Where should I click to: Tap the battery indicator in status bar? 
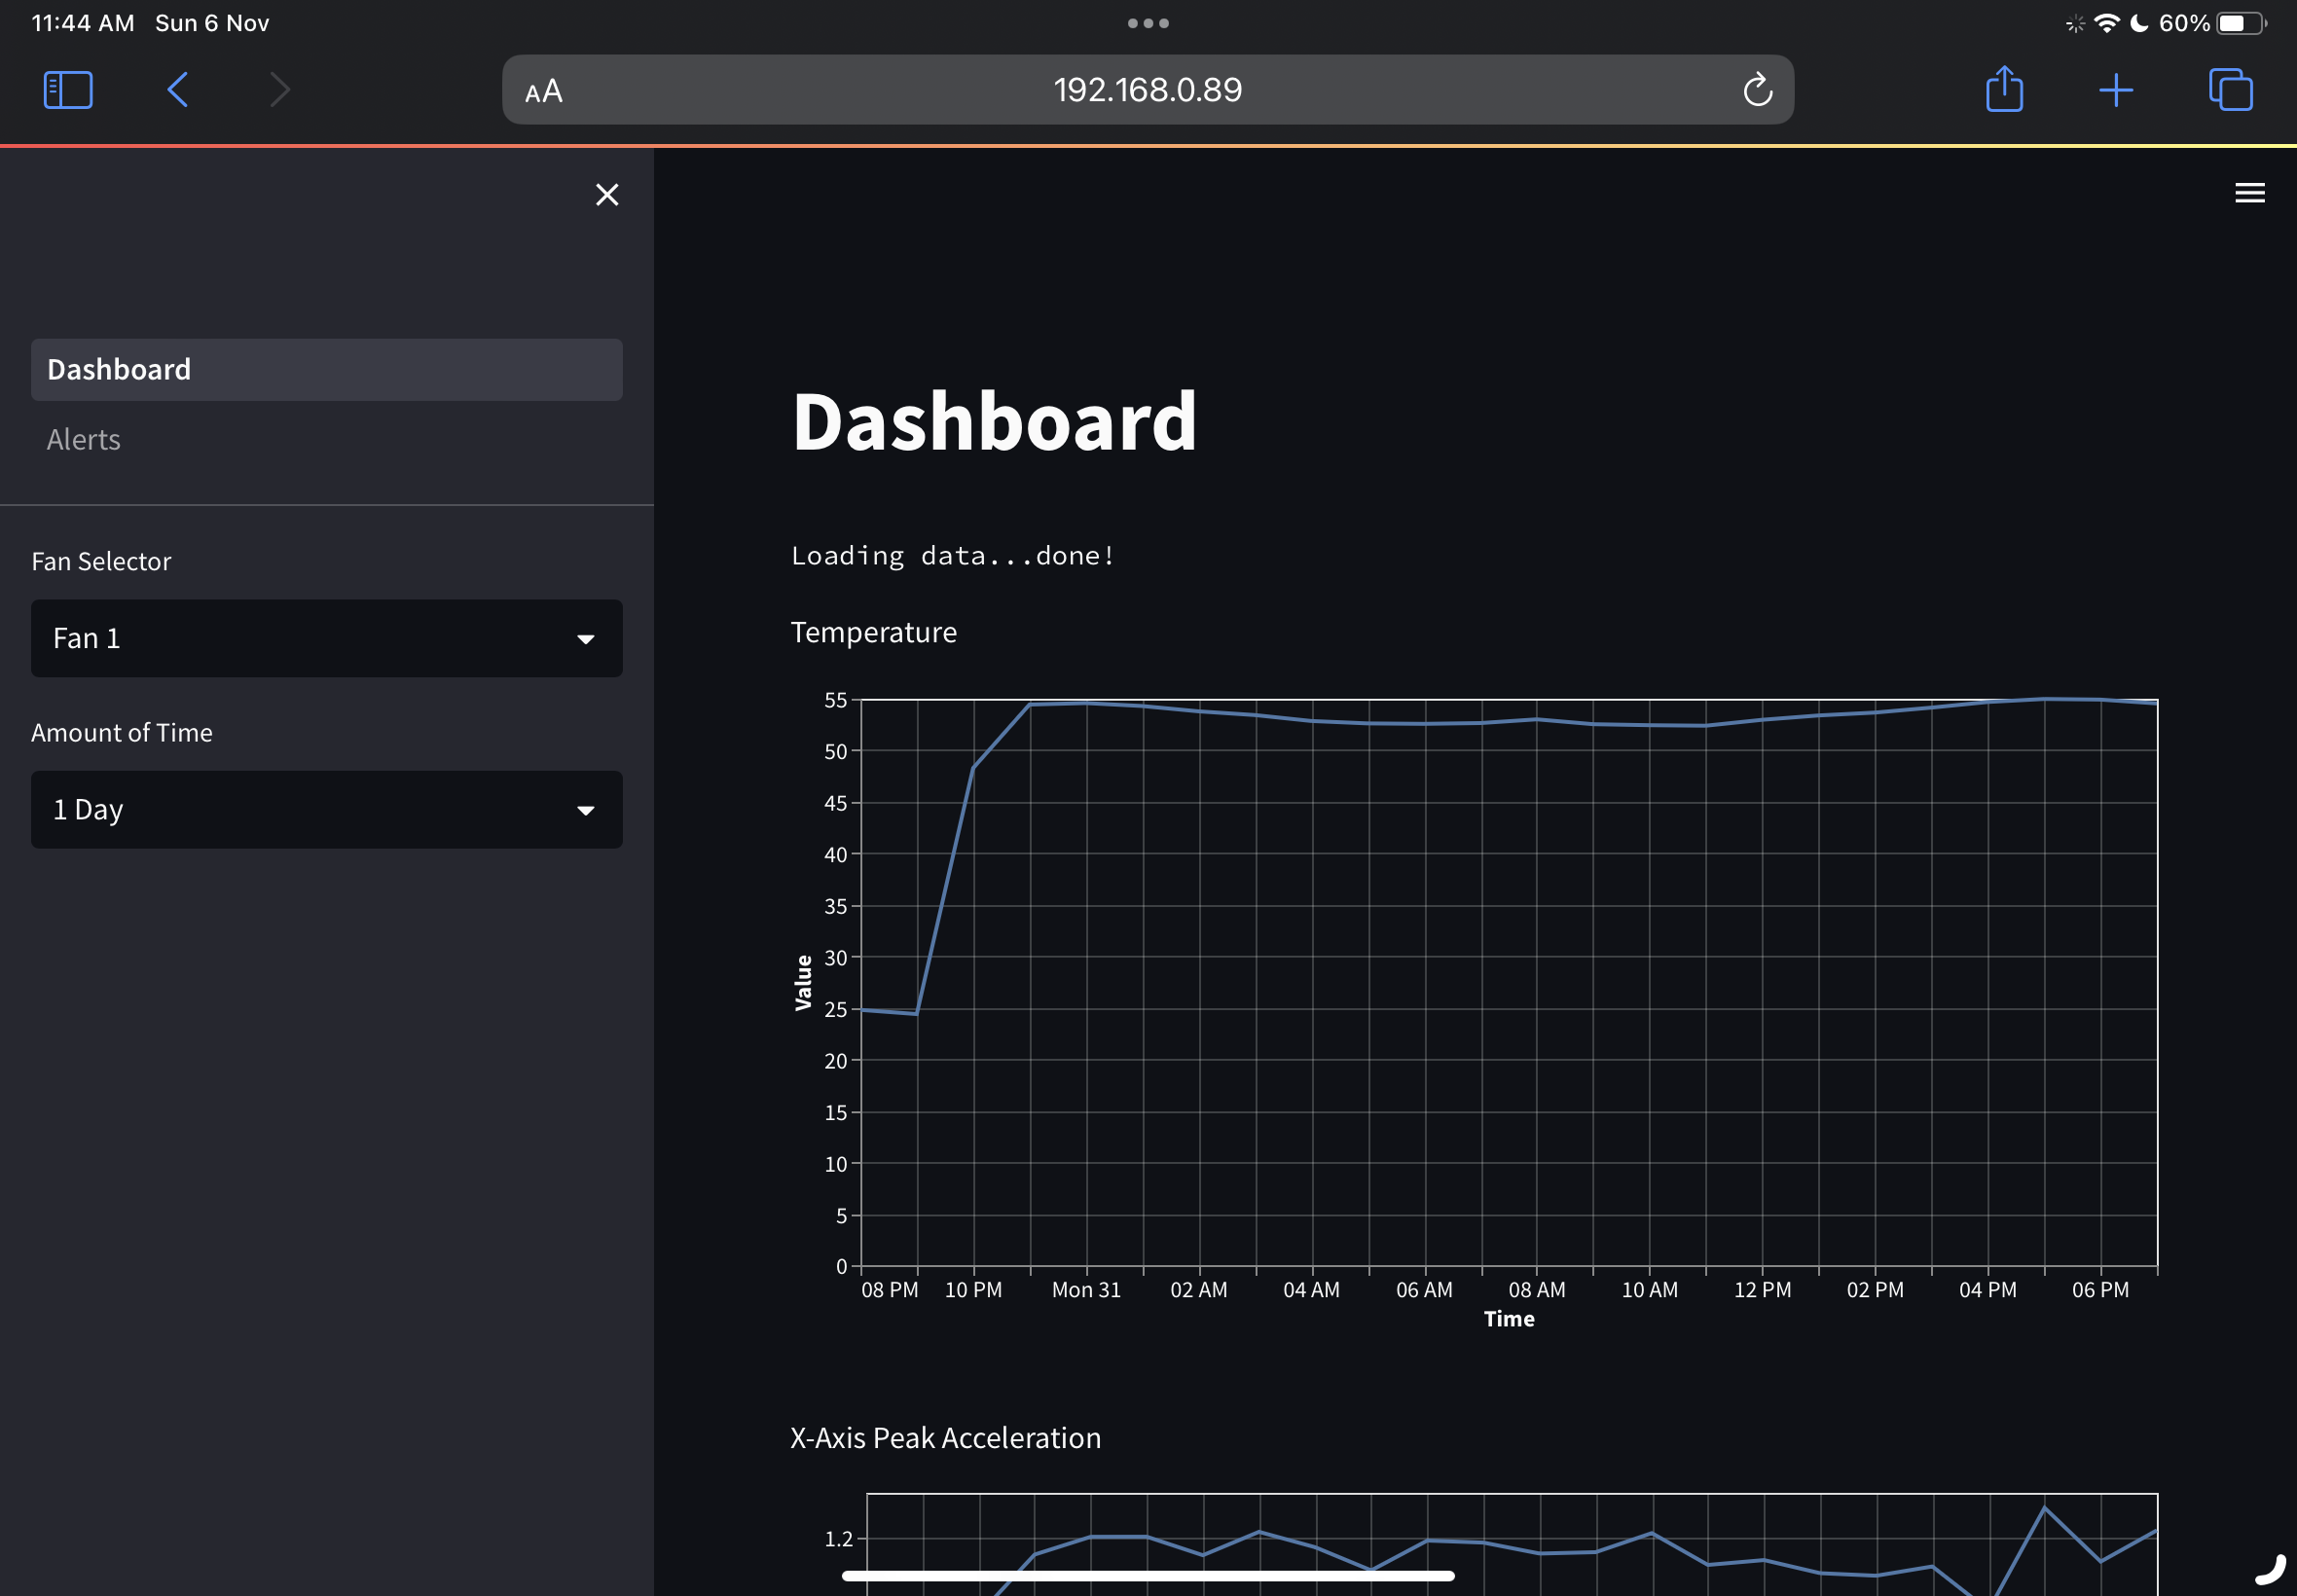(x=2240, y=23)
